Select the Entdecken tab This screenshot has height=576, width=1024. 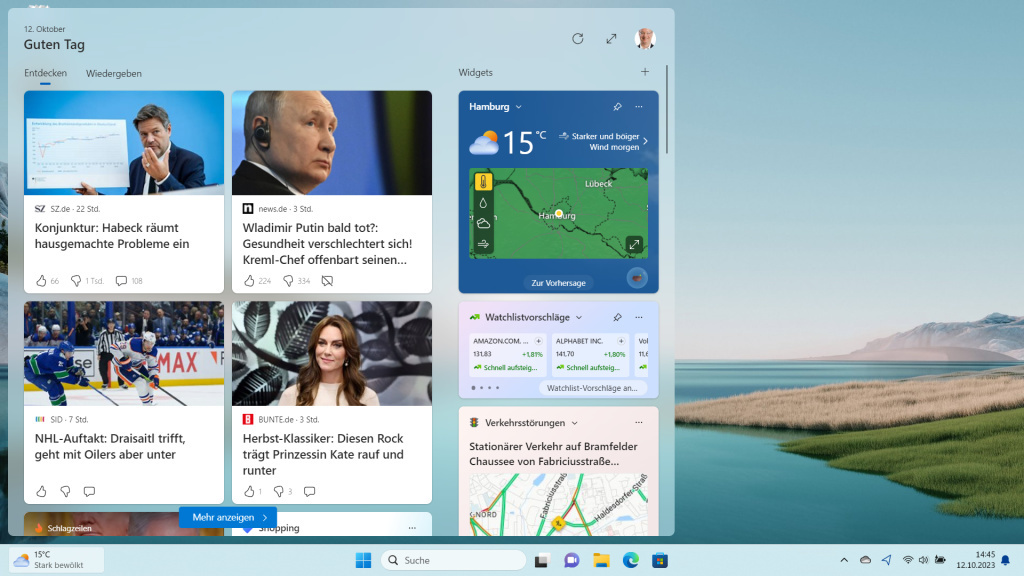45,73
